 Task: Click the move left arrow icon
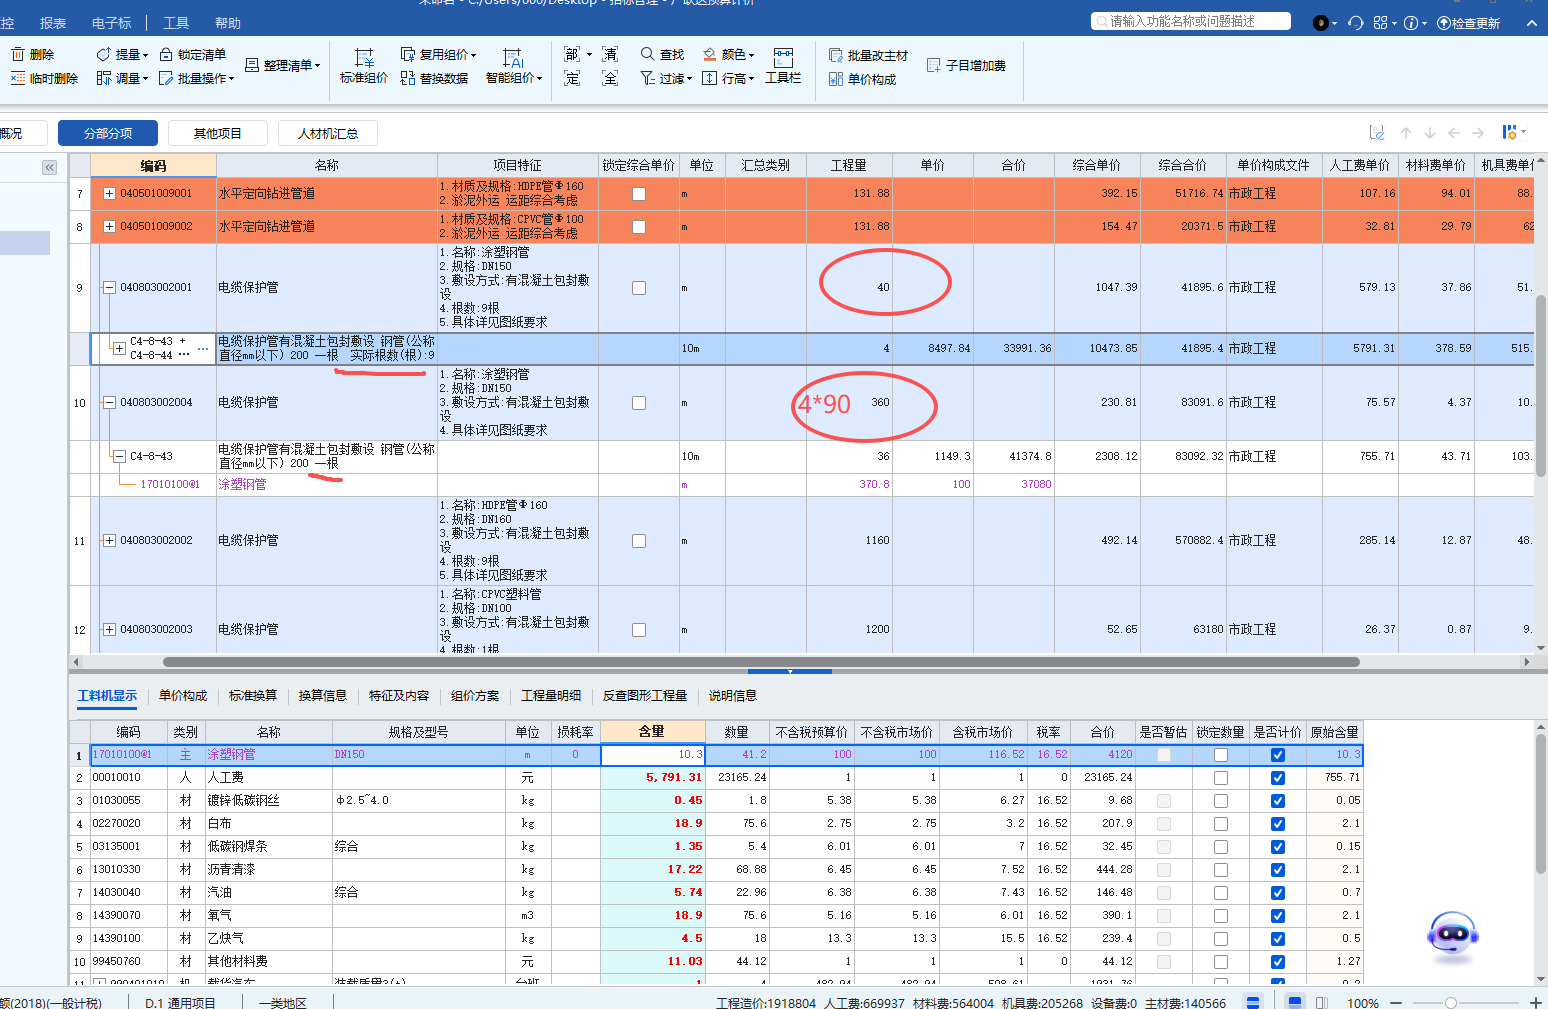[x=1454, y=132]
